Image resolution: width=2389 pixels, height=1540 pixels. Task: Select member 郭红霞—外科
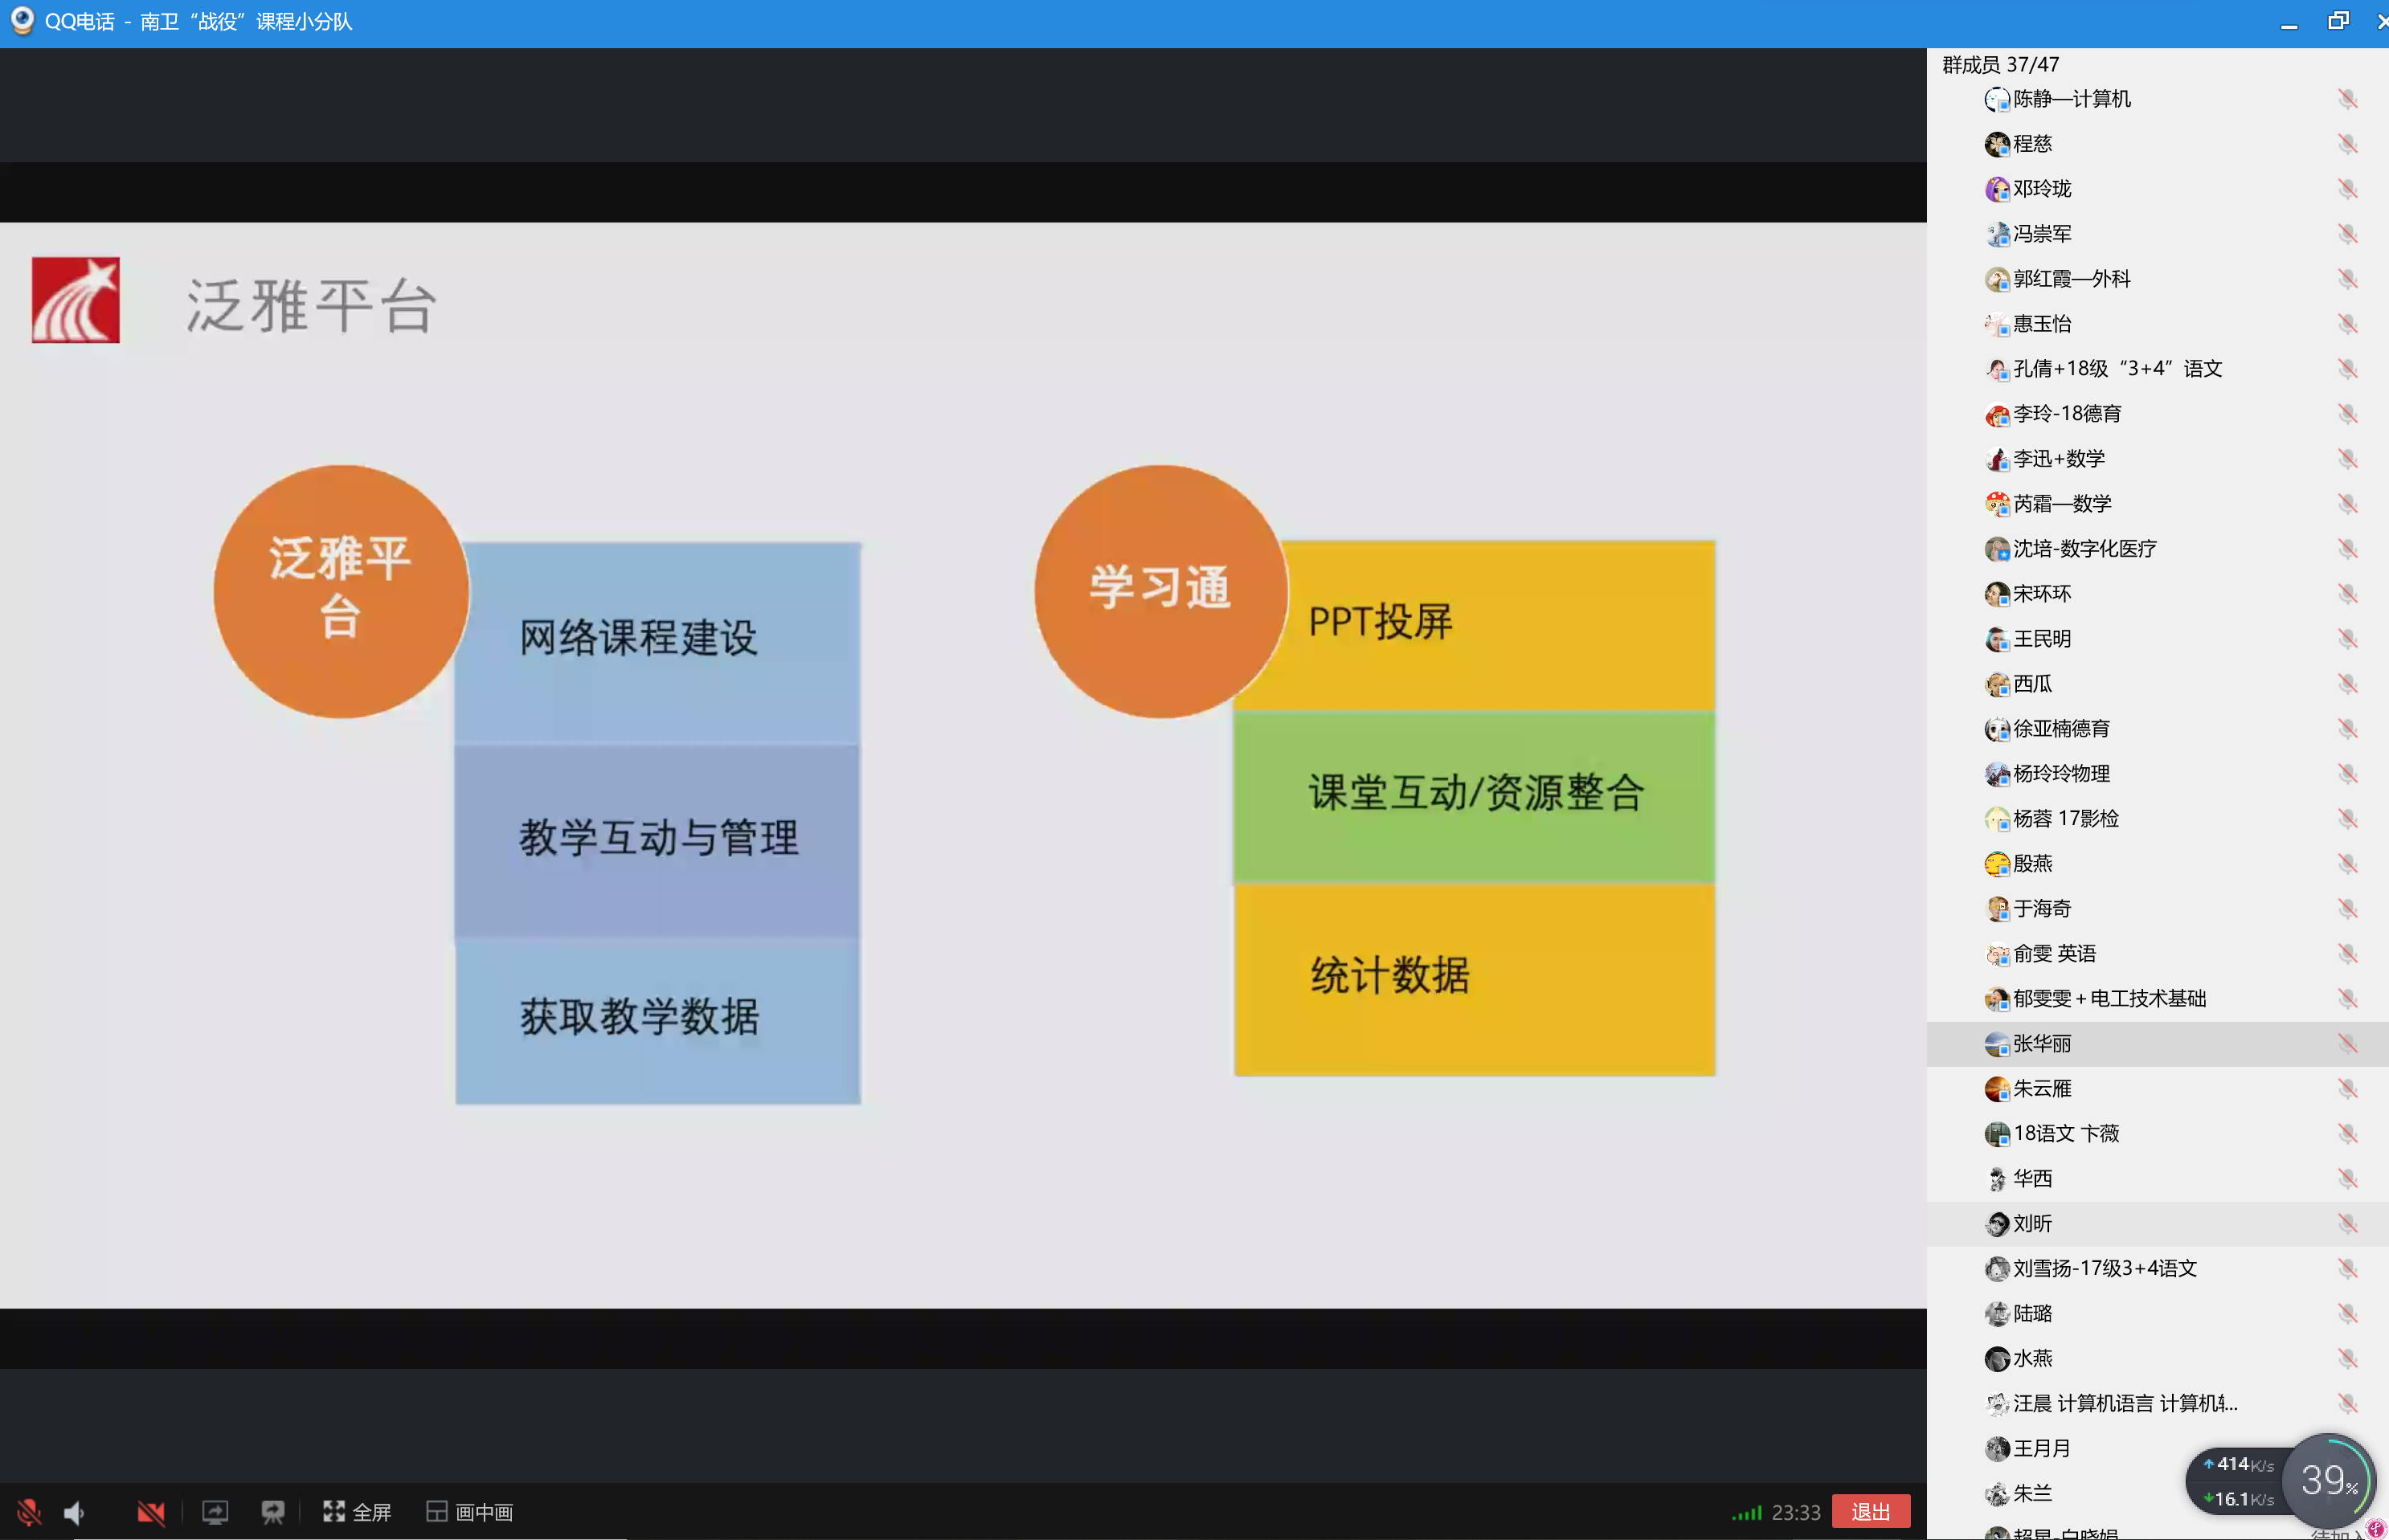(x=2157, y=279)
